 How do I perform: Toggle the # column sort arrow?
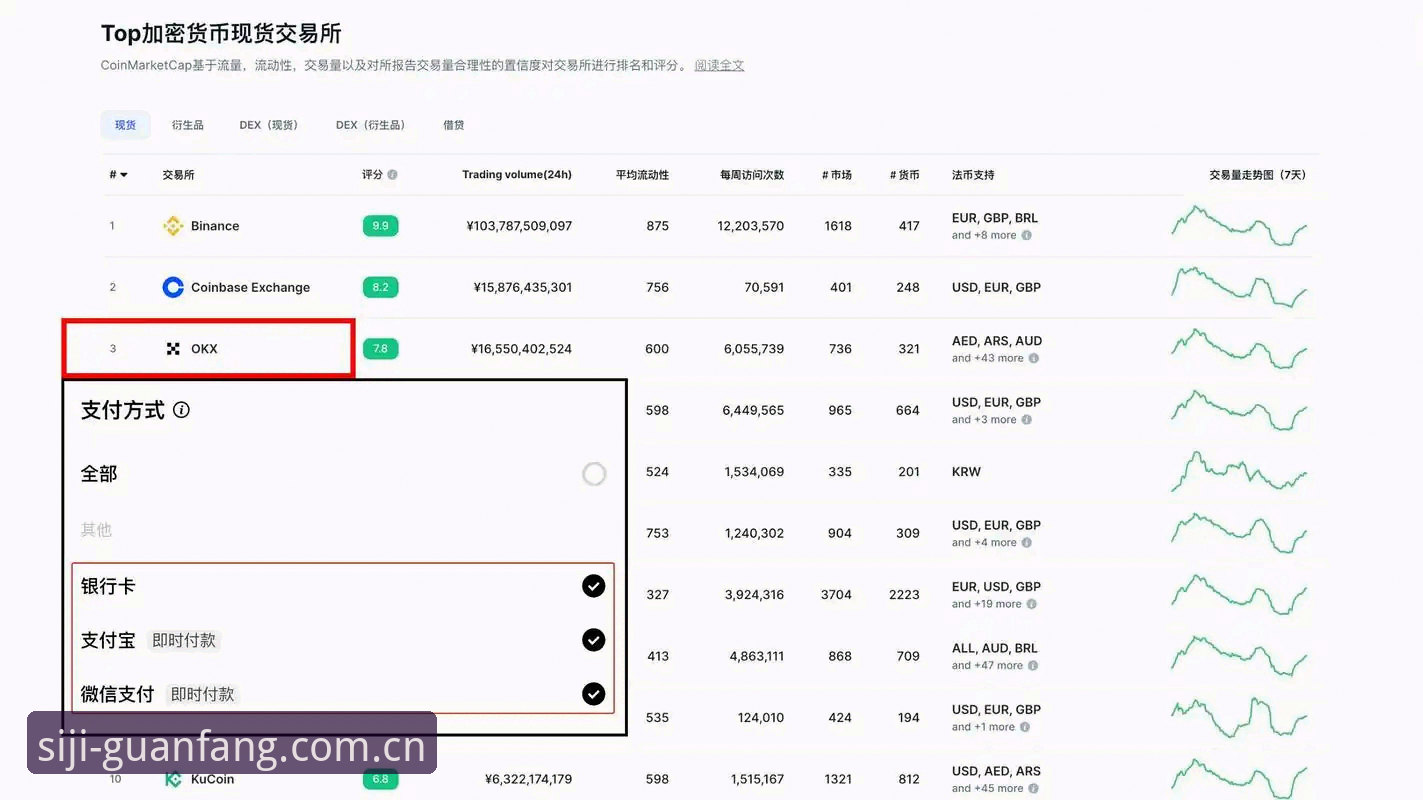[124, 175]
